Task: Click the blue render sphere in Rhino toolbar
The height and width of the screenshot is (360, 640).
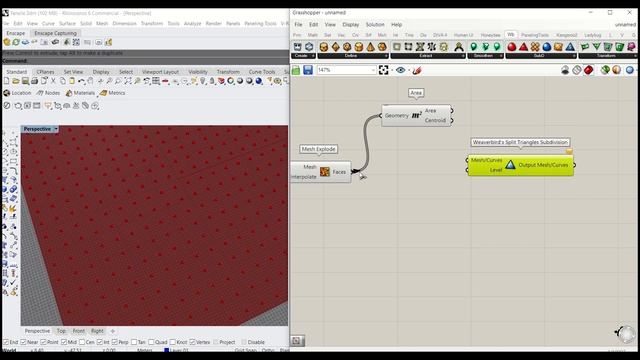Action: point(259,81)
